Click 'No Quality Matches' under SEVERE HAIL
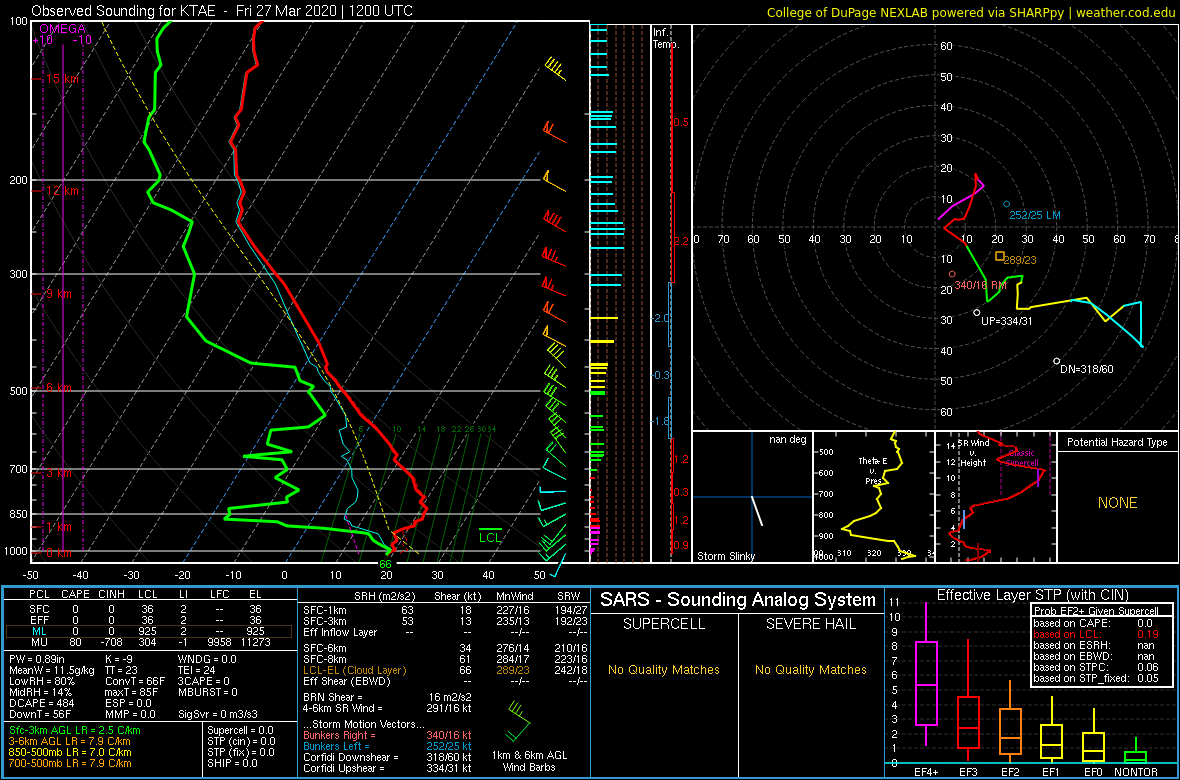This screenshot has height=780, width=1180. click(810, 669)
